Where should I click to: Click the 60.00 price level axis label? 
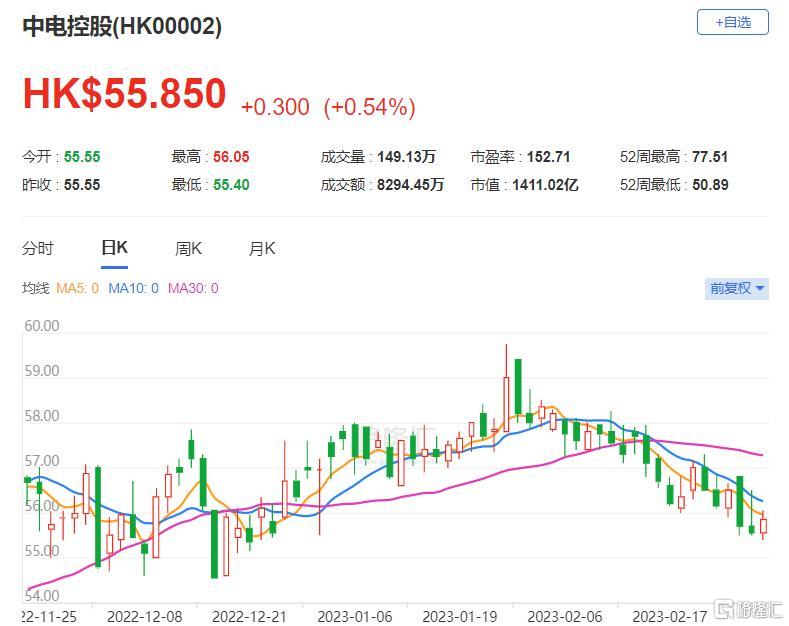click(x=41, y=326)
